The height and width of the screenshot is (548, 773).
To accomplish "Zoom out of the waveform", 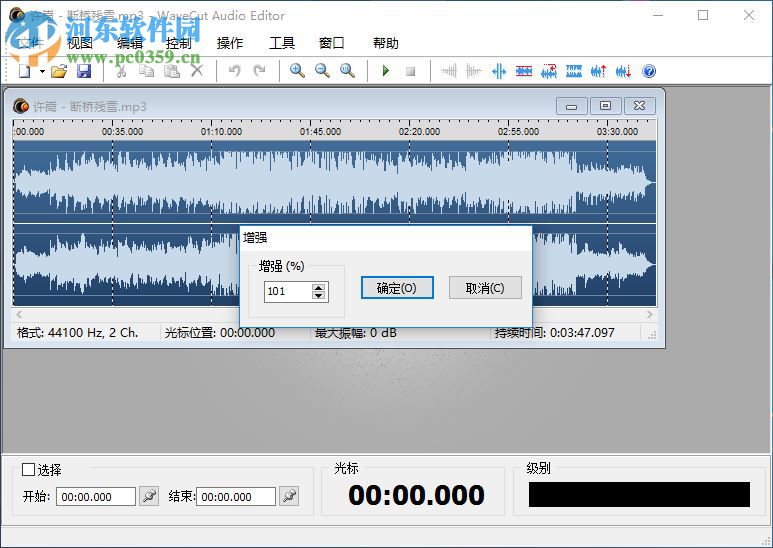I will (x=322, y=71).
